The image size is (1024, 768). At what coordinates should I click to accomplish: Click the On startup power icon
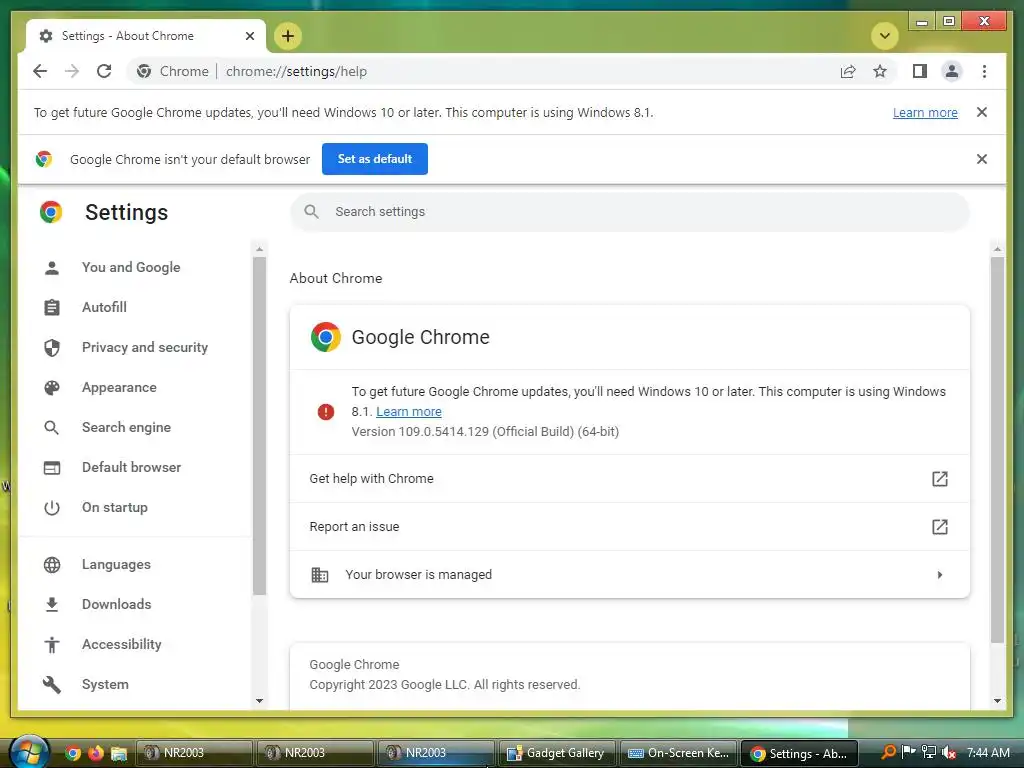click(52, 507)
